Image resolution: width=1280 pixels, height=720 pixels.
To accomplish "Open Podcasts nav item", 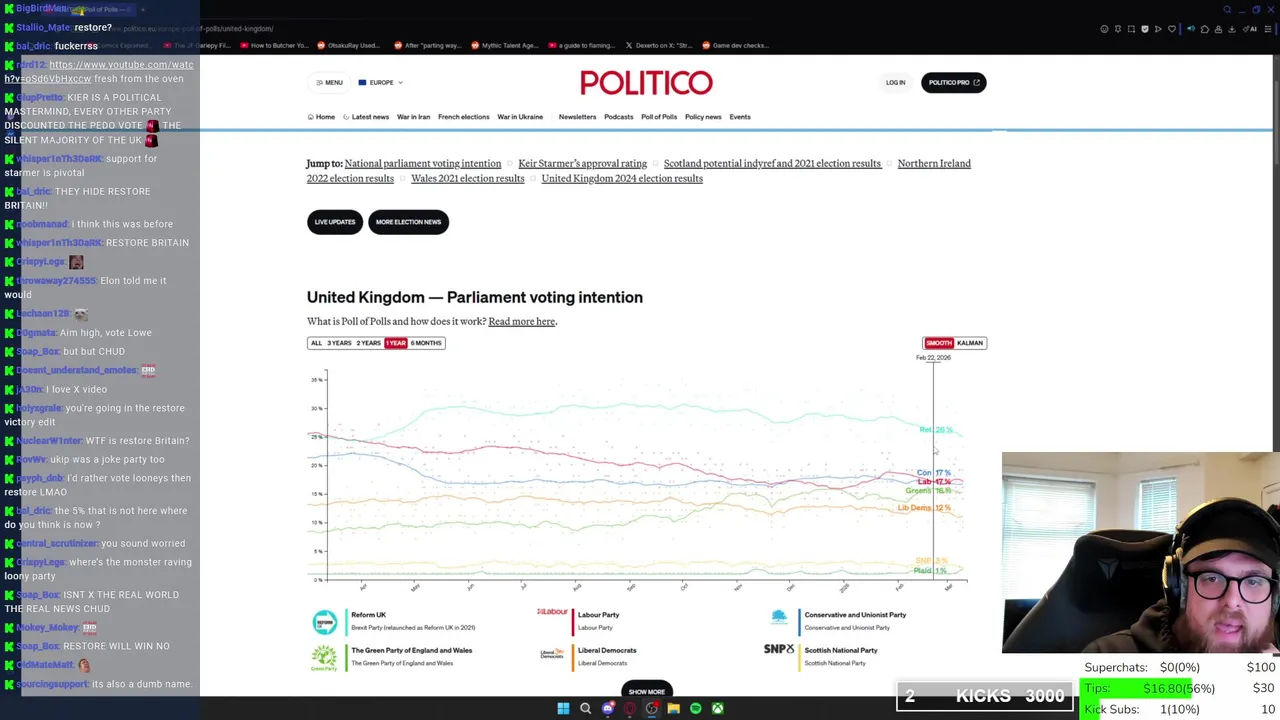I will coord(618,117).
